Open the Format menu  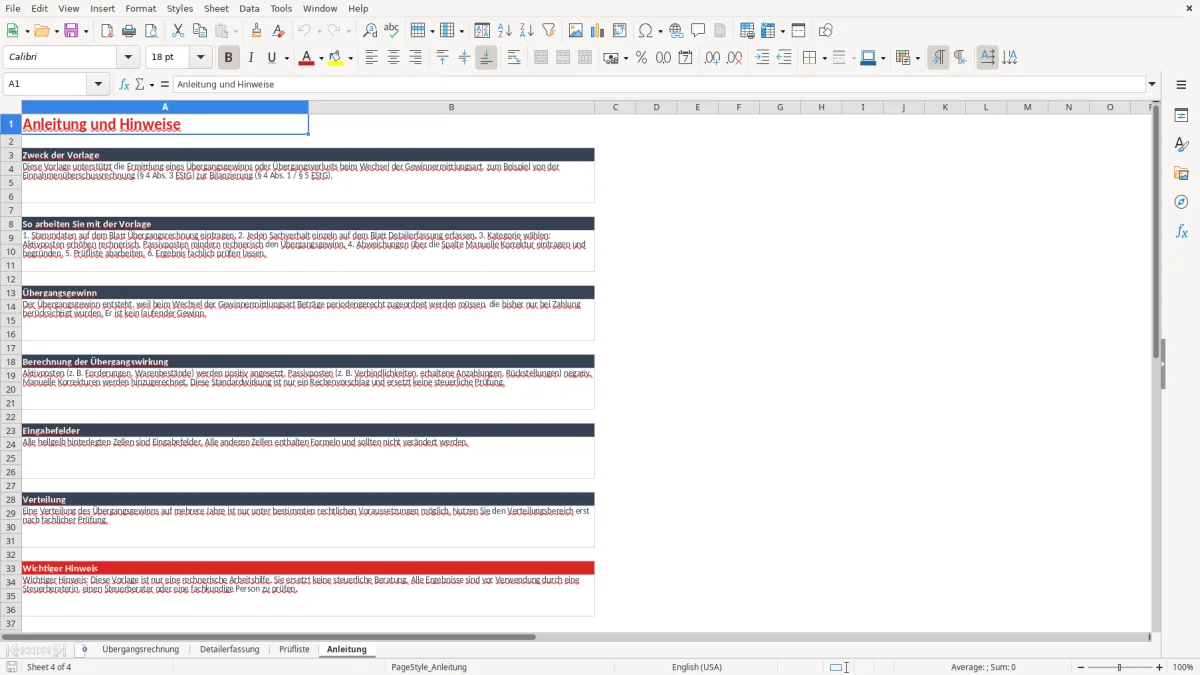click(140, 8)
